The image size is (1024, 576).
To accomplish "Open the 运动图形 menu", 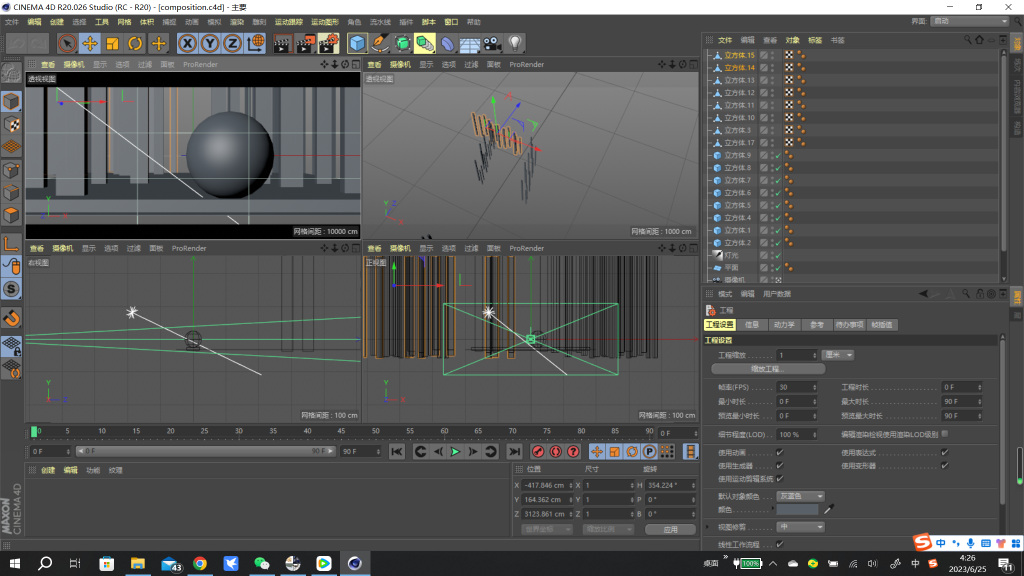I will [325, 22].
